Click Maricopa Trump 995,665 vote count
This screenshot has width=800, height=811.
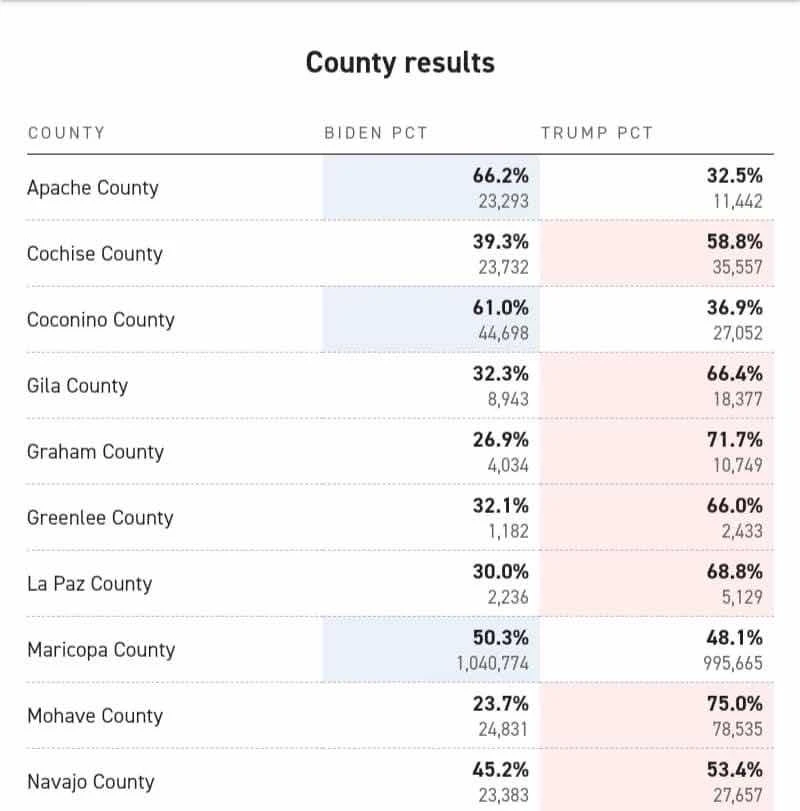(733, 663)
